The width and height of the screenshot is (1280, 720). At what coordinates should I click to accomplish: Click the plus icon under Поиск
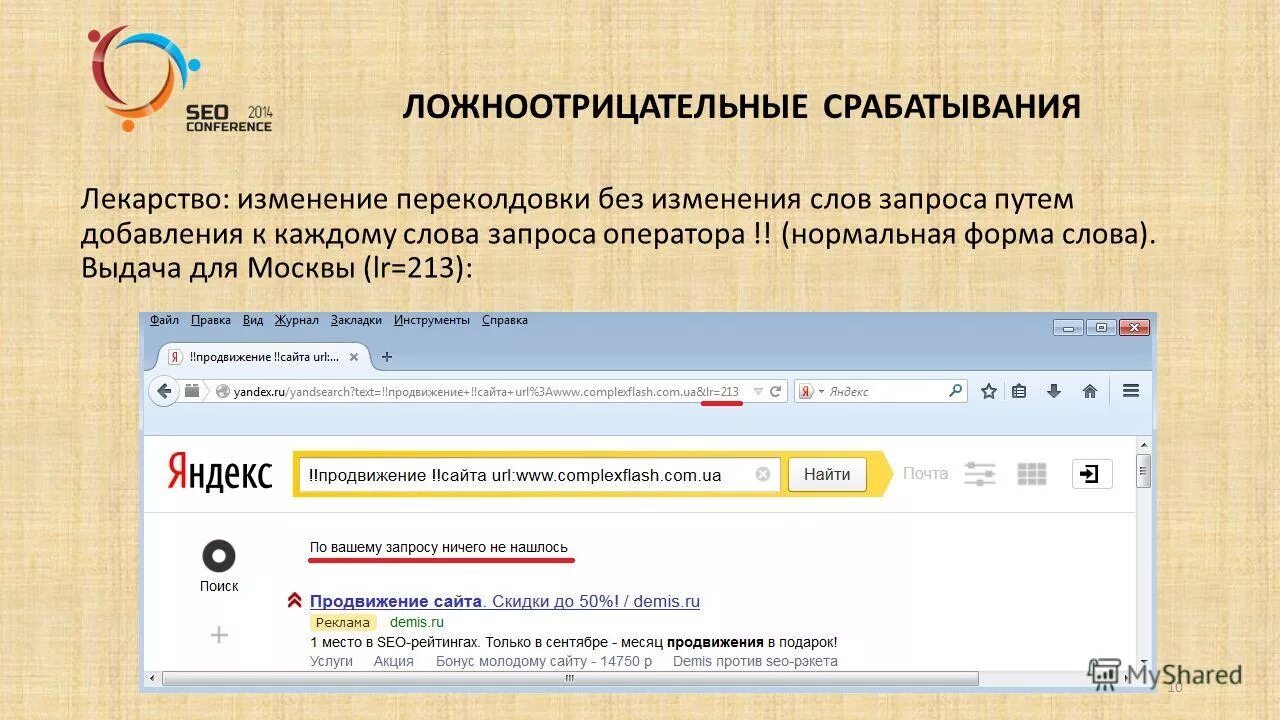coord(219,634)
